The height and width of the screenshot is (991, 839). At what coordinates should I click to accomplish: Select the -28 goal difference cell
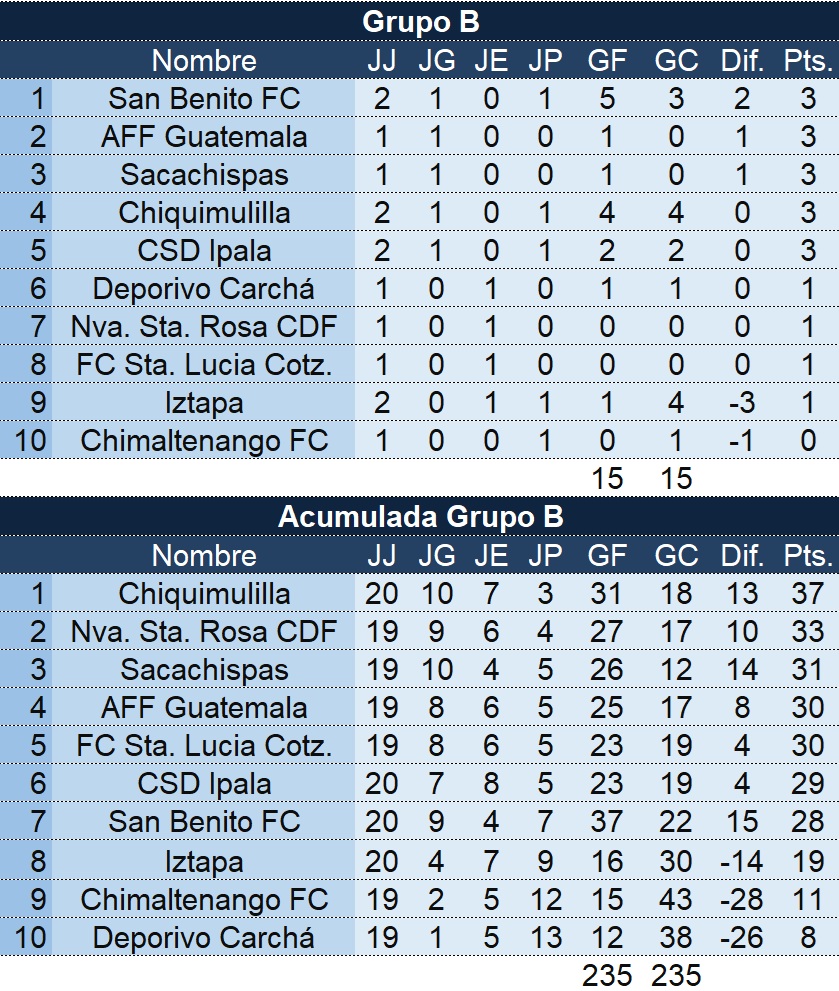[x=742, y=899]
